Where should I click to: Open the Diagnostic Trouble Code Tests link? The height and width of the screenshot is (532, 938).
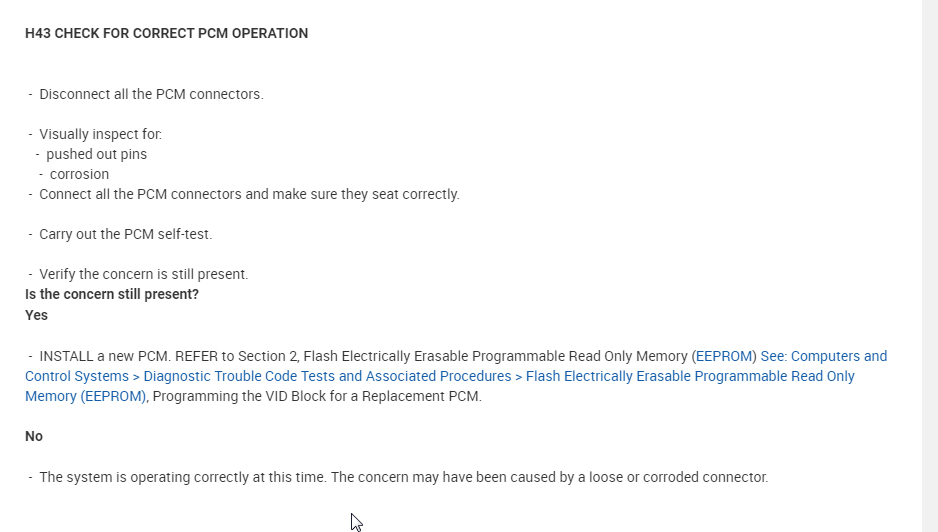pos(327,376)
